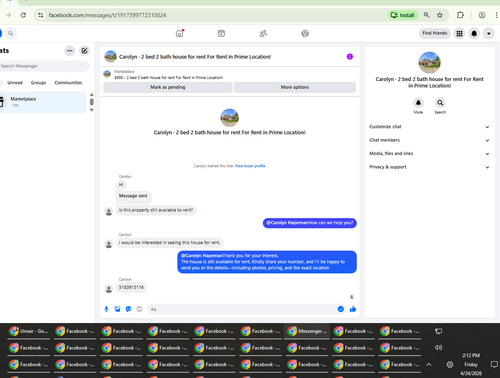Choose a sticker icon in composer
Viewport: 500px width, 378px height.
128,309
